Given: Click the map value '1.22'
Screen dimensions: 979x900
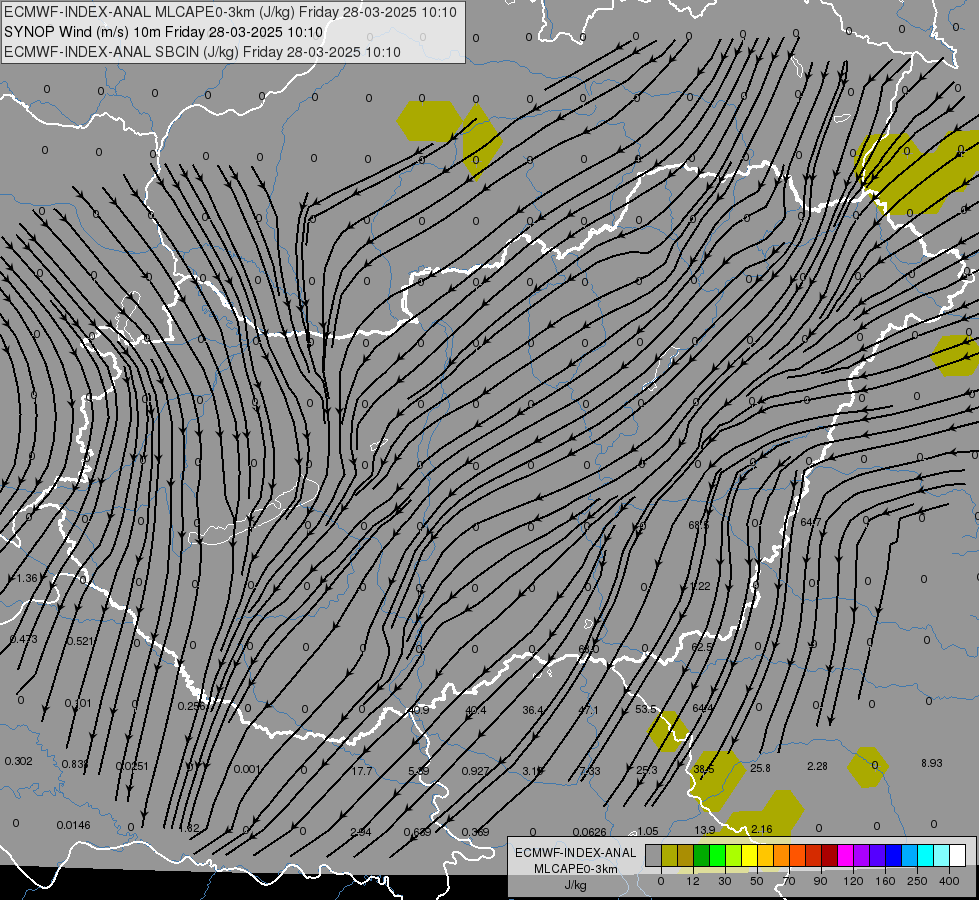Looking at the screenshot, I should (x=701, y=586).
